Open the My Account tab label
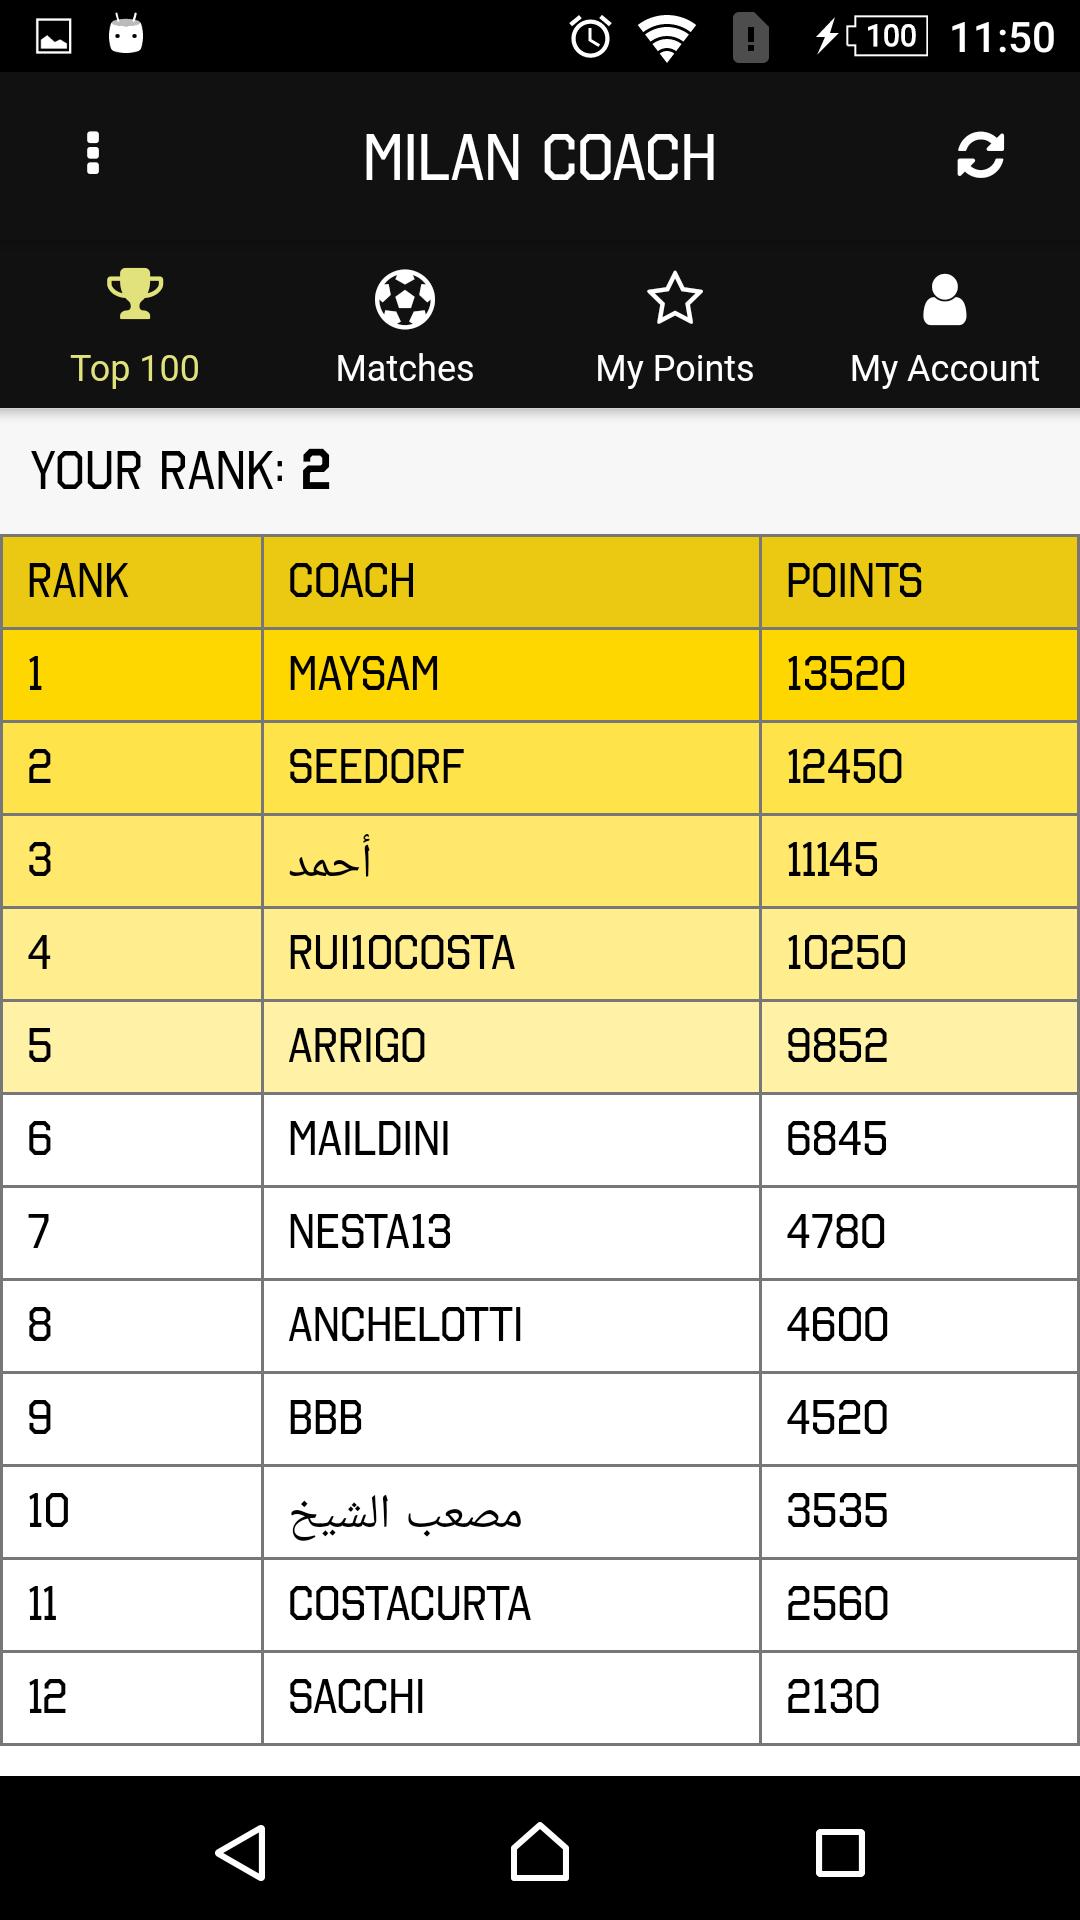Image resolution: width=1080 pixels, height=1920 pixels. coord(945,368)
